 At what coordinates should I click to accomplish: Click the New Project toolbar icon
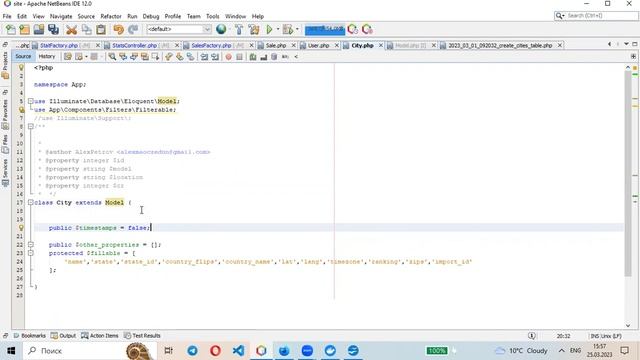click(25, 29)
